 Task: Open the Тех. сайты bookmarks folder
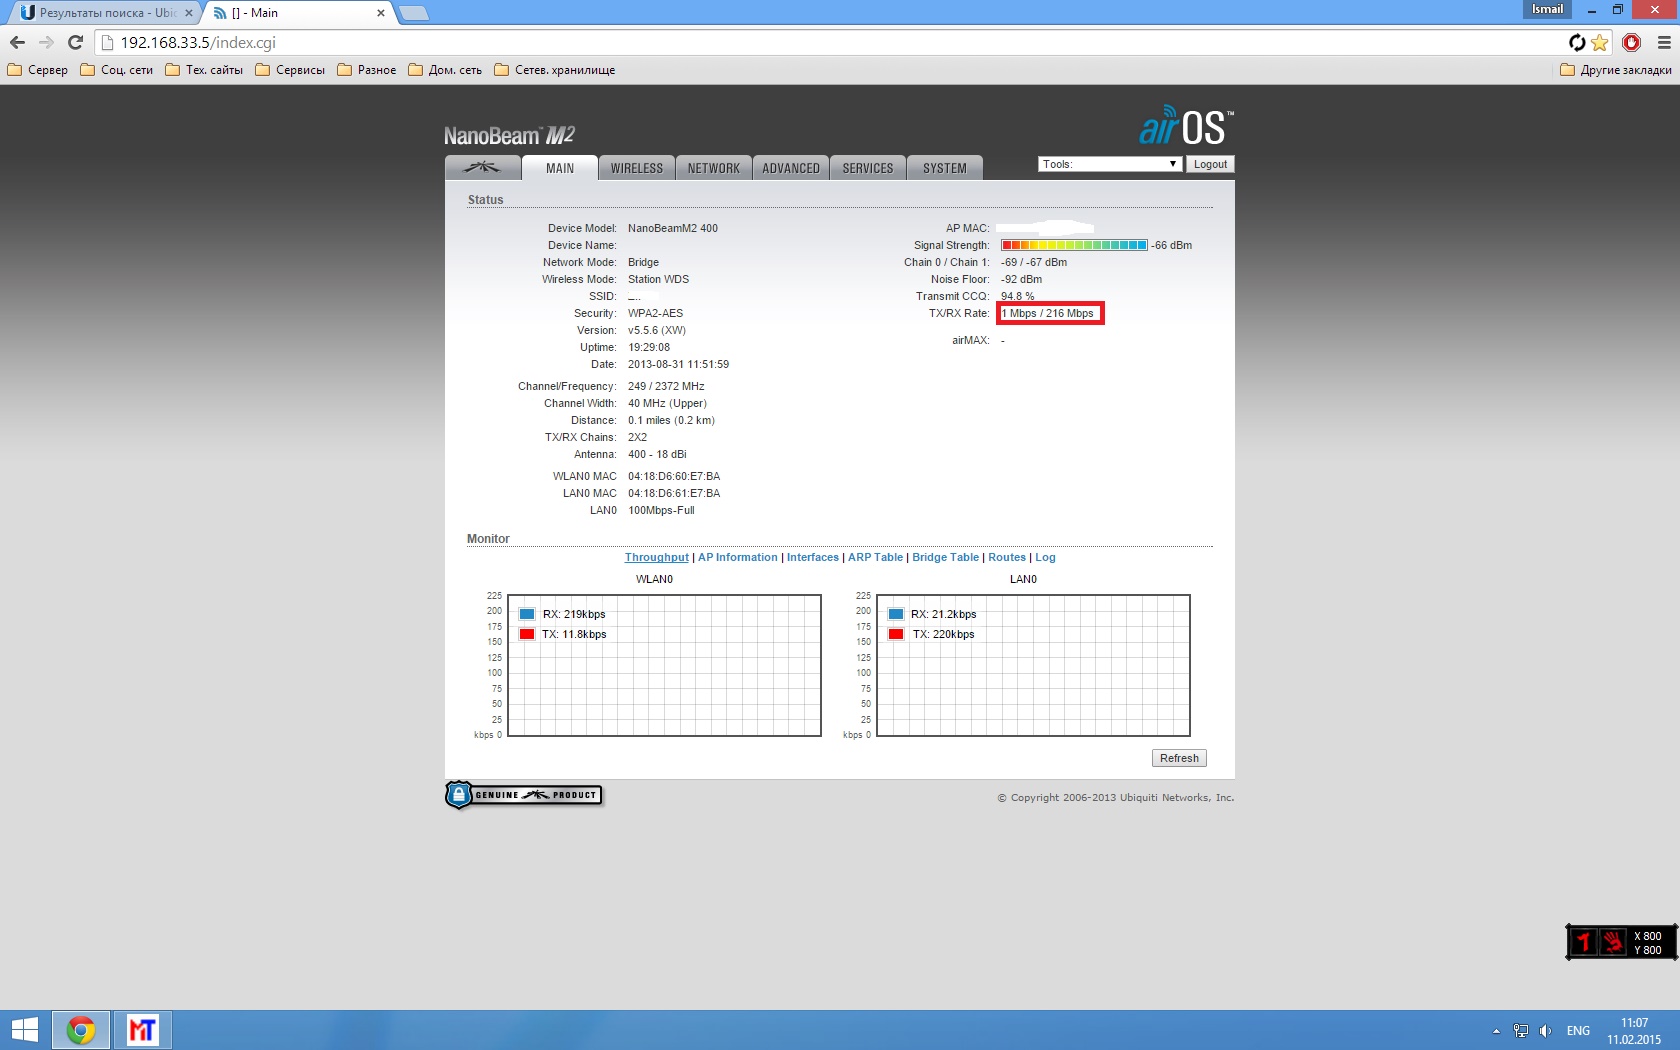(x=204, y=70)
